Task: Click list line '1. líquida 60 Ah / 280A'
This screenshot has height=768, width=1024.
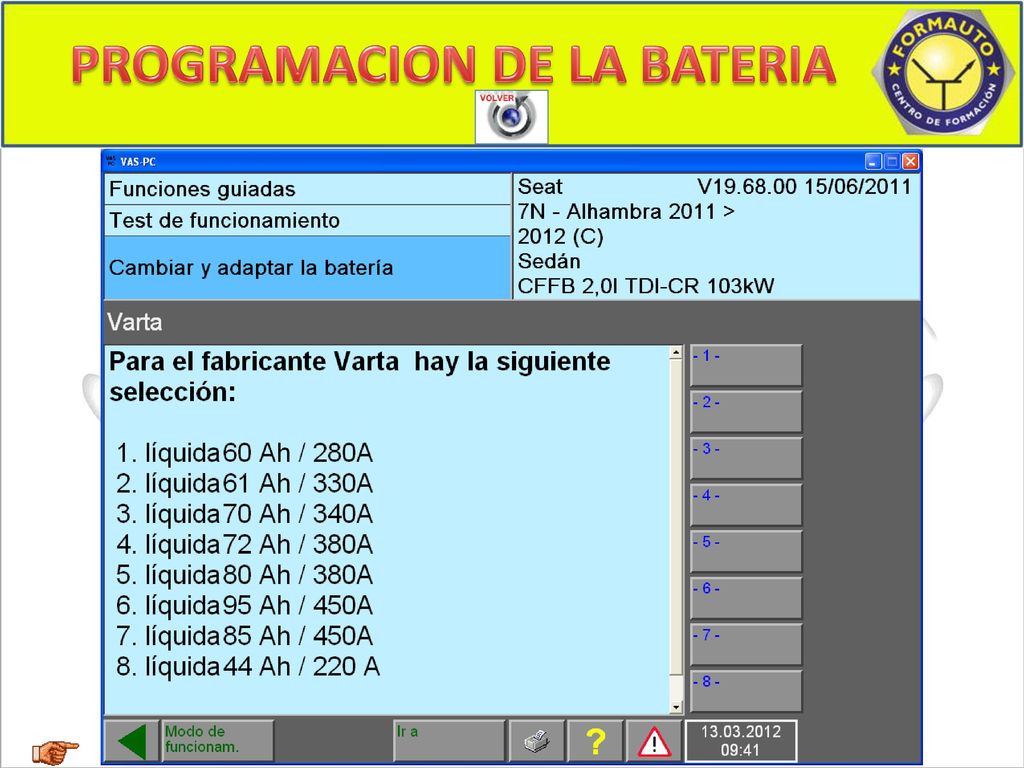Action: [244, 453]
